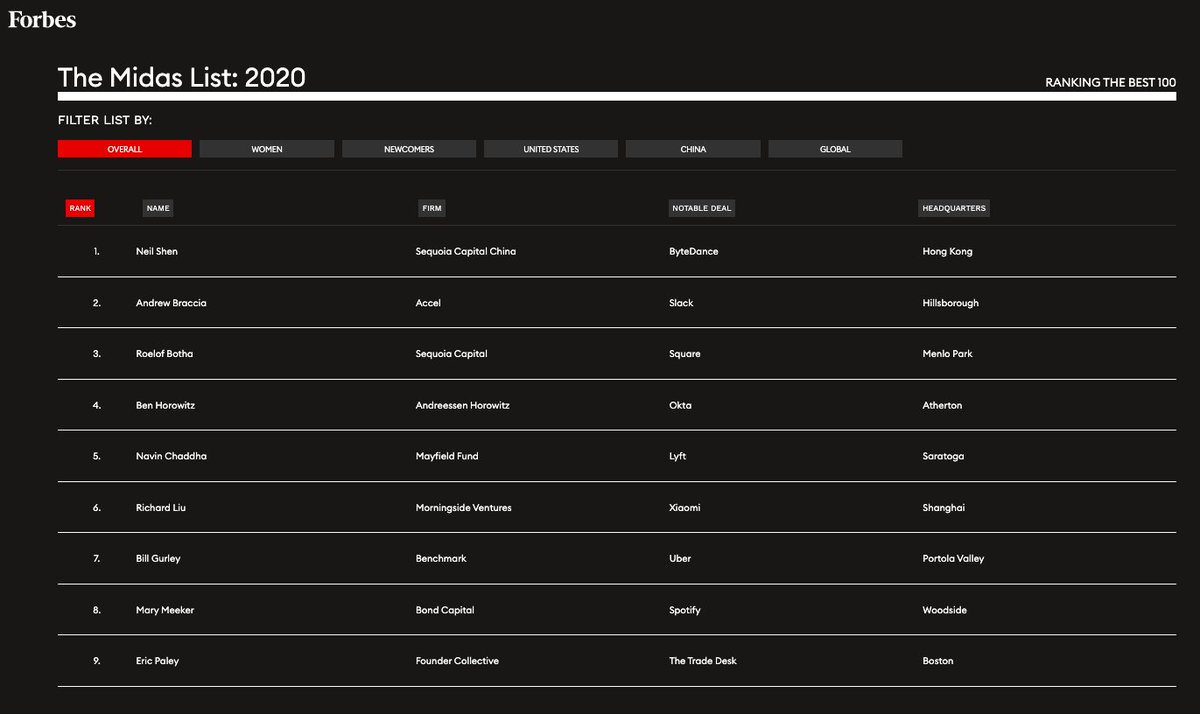The width and height of the screenshot is (1200, 714).
Task: Click the Lyft notable deal
Action: (x=678, y=456)
